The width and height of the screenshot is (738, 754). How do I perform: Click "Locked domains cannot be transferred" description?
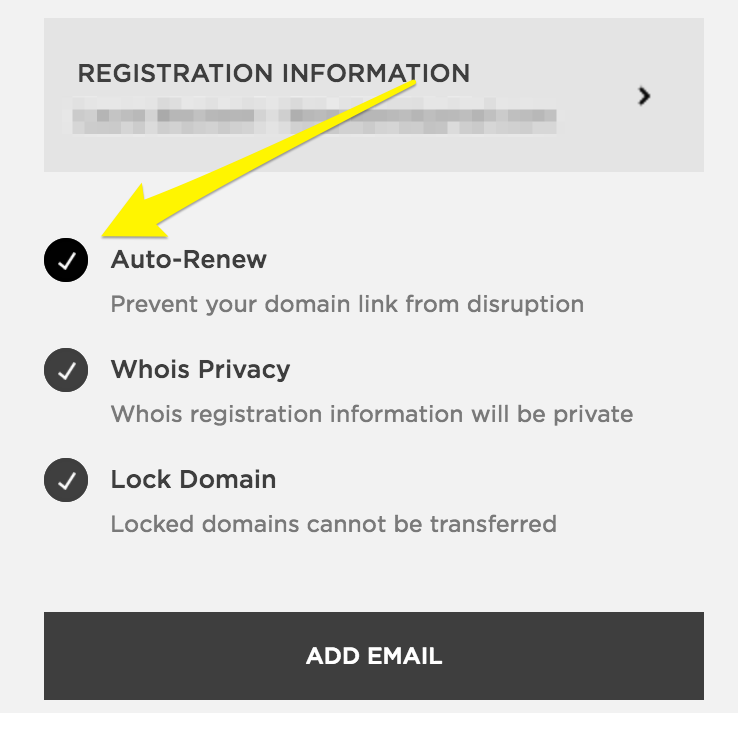[x=333, y=524]
